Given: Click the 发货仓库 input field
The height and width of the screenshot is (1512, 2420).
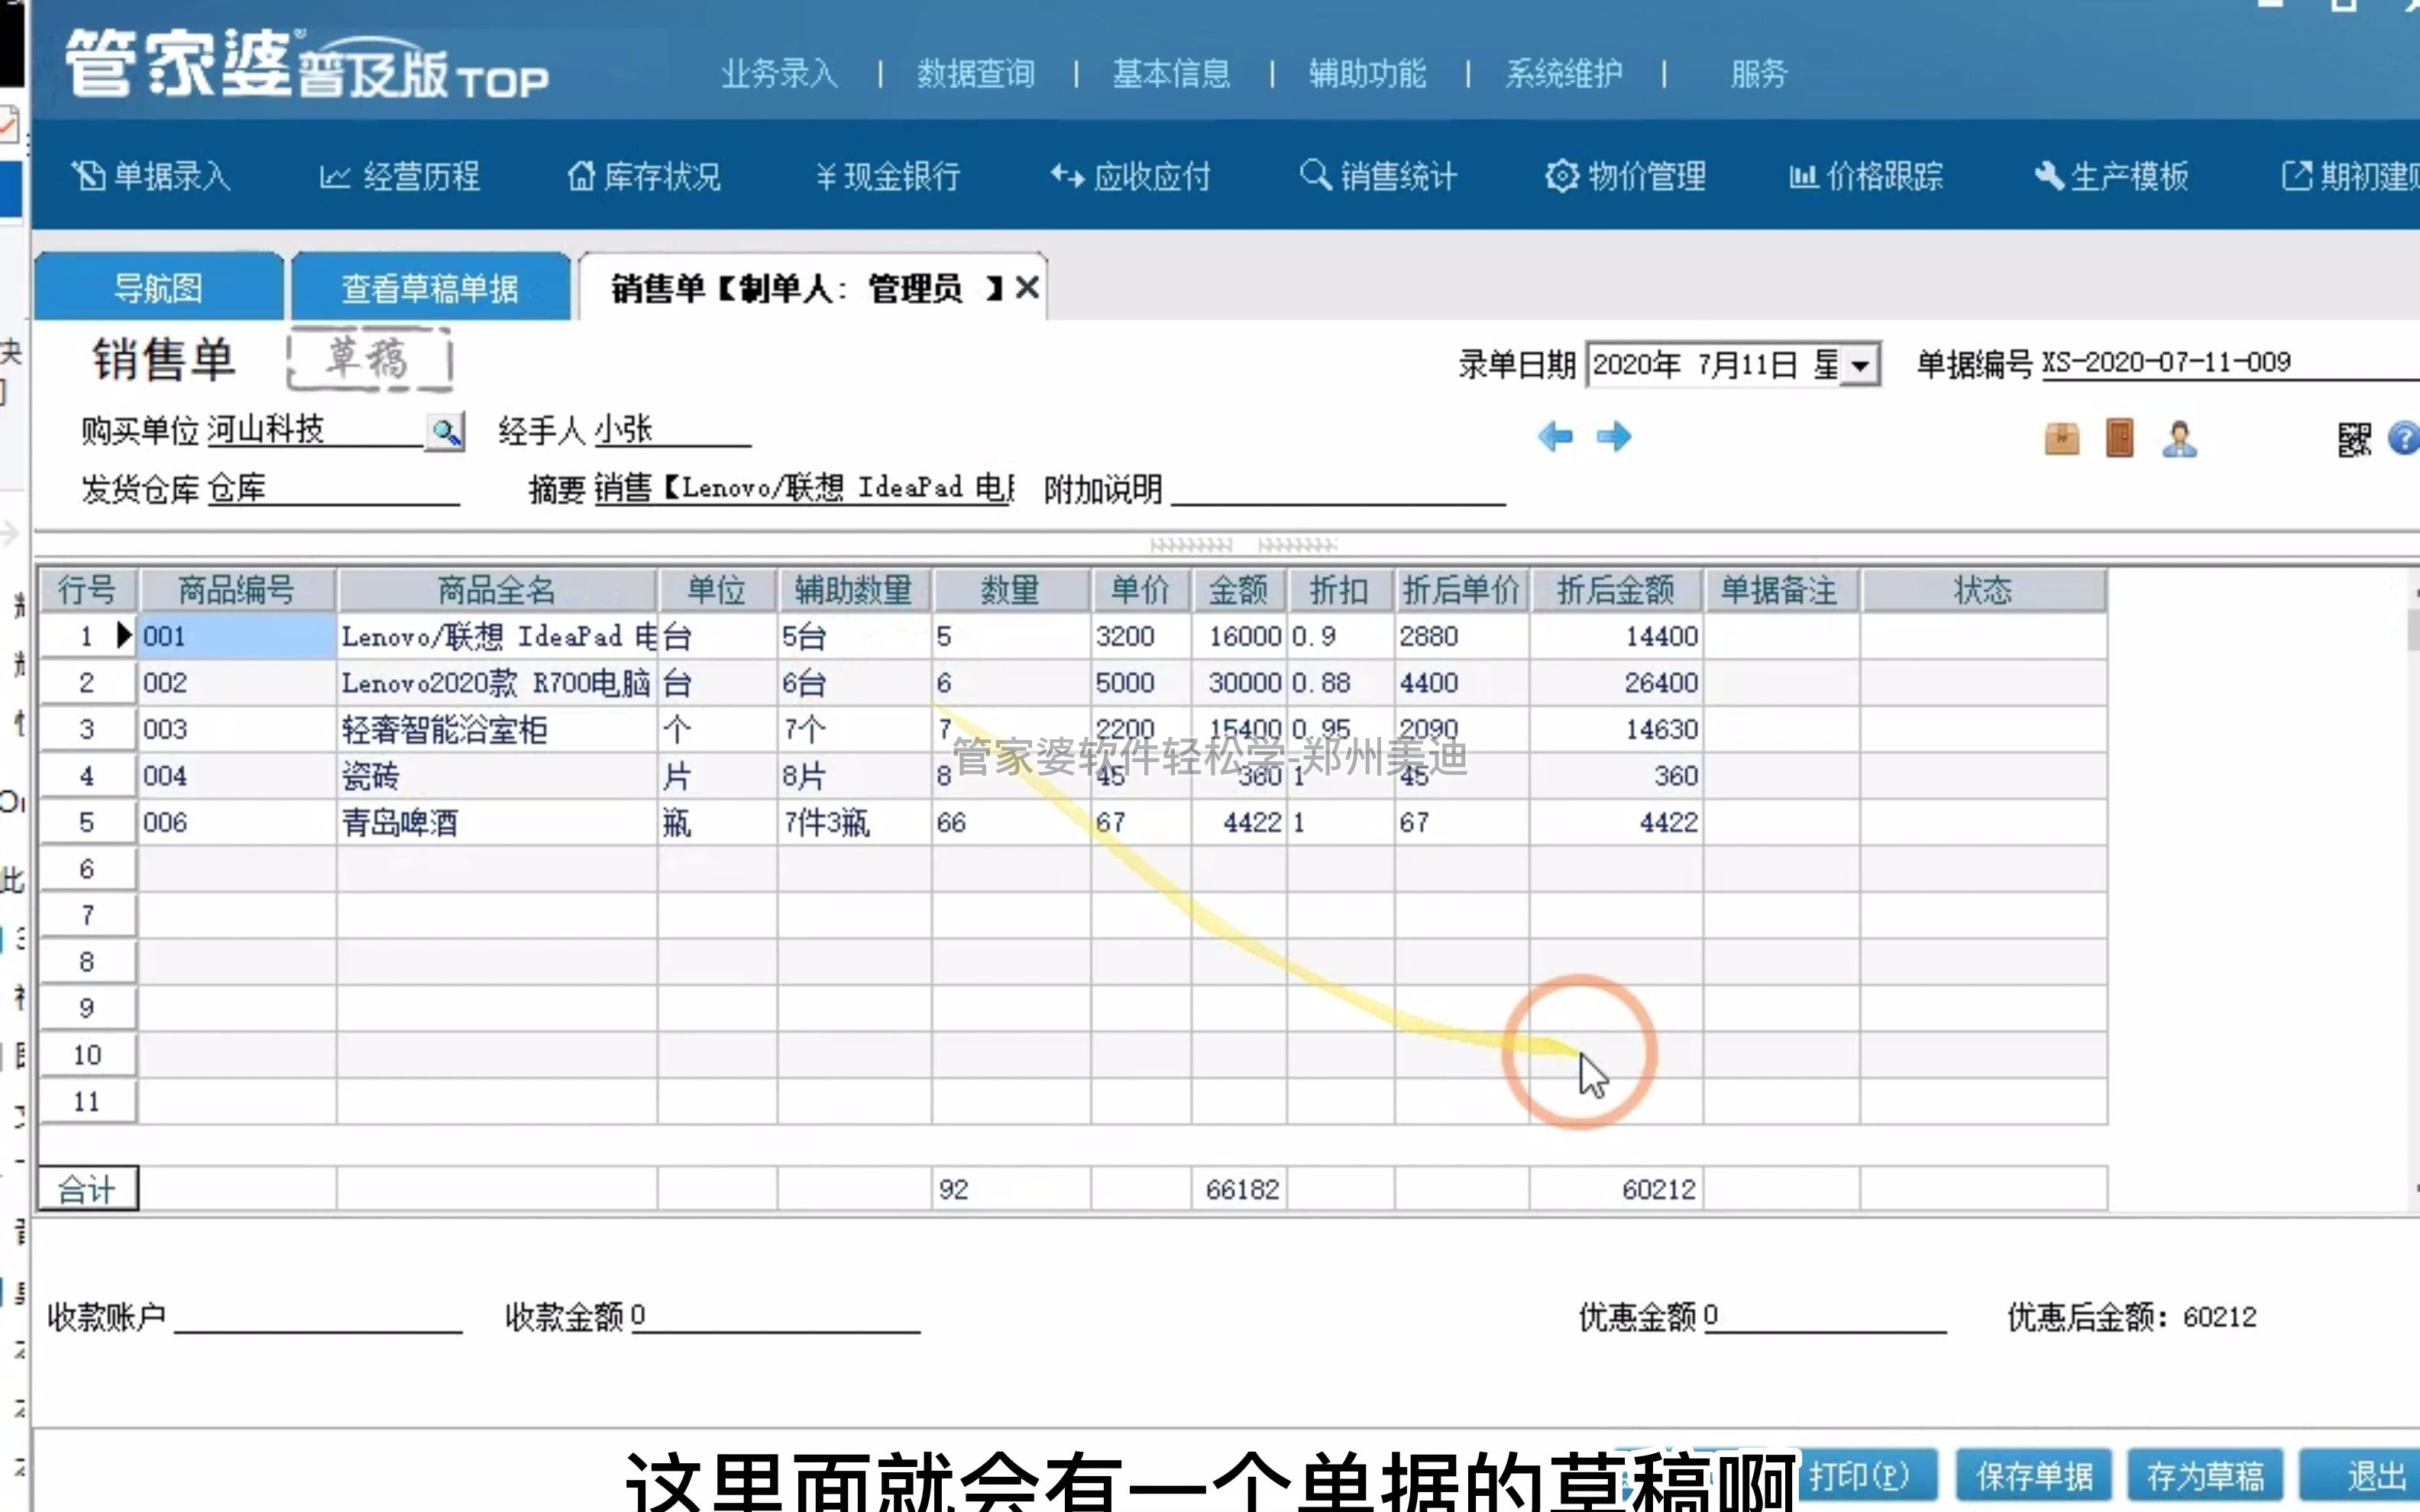Looking at the screenshot, I should (x=333, y=489).
